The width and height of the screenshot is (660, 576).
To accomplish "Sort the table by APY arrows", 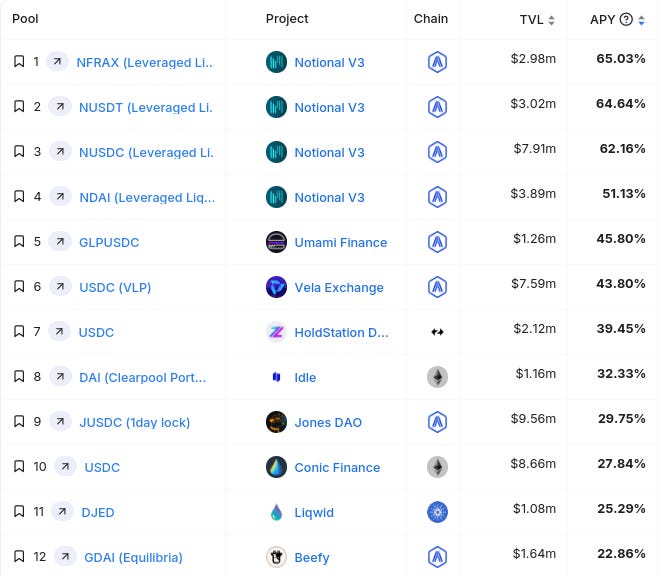I will (x=641, y=20).
